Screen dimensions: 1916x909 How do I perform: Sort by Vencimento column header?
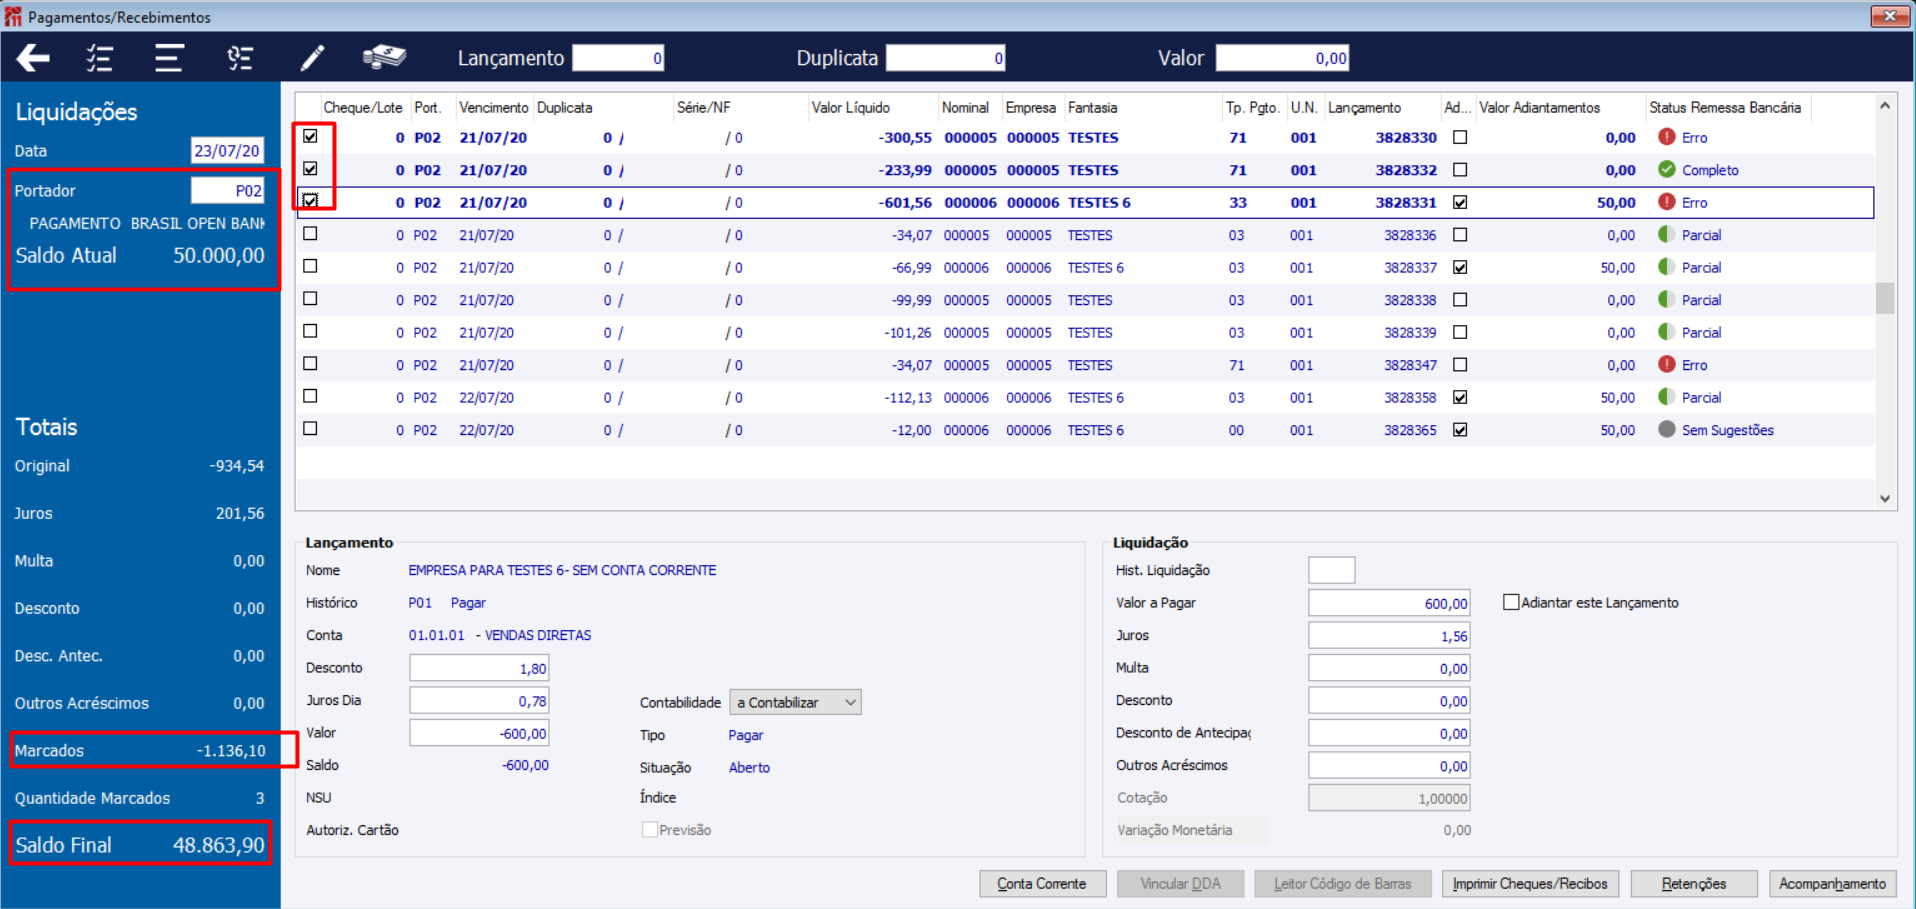494,107
